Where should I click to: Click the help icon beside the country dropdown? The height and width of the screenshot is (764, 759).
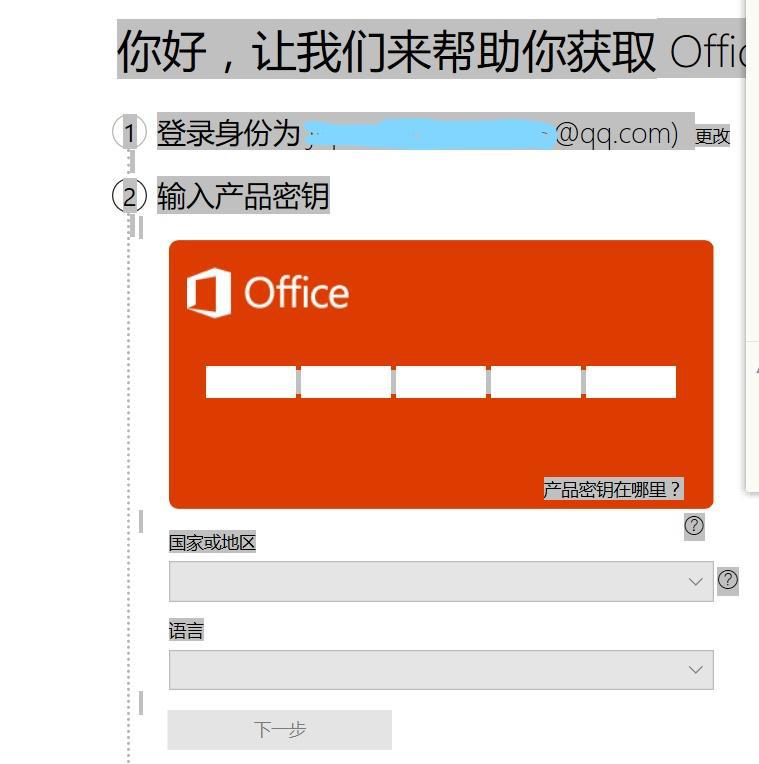click(x=728, y=580)
